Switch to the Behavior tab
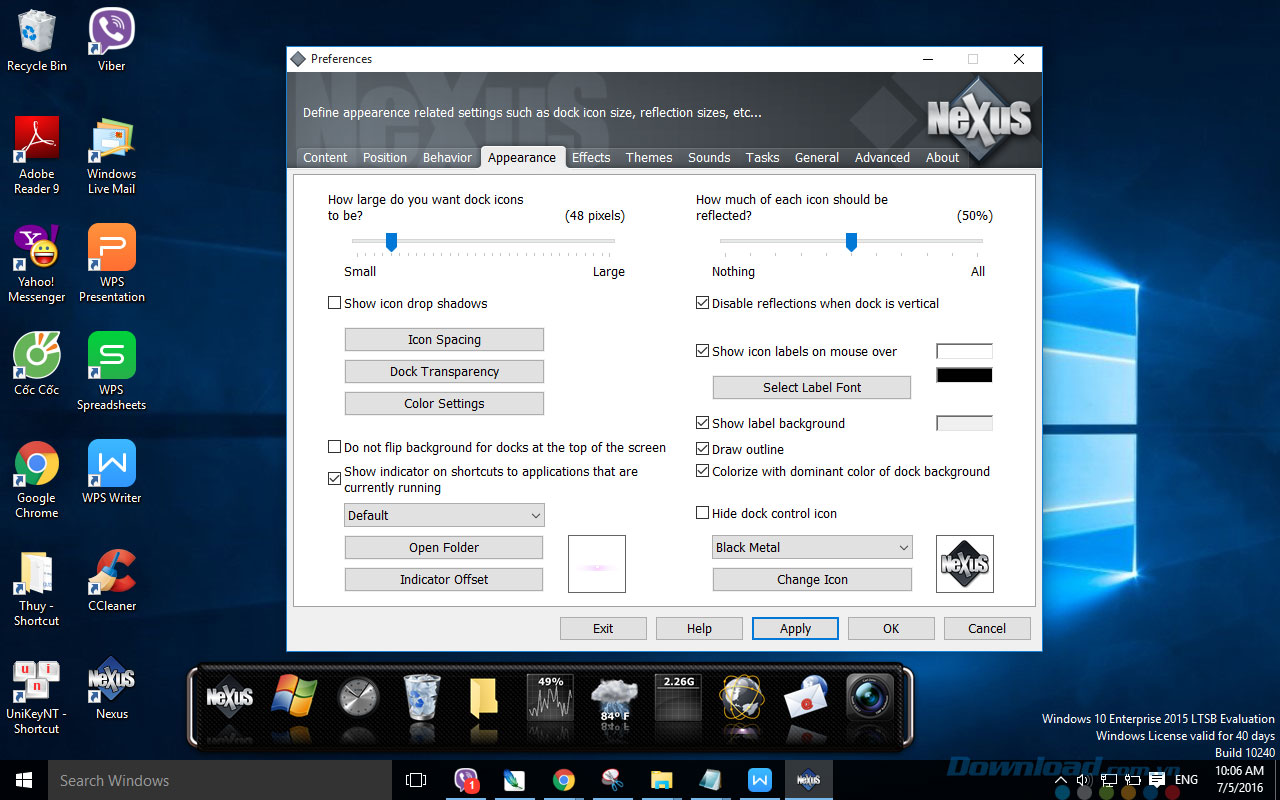The height and width of the screenshot is (800, 1280). point(447,157)
